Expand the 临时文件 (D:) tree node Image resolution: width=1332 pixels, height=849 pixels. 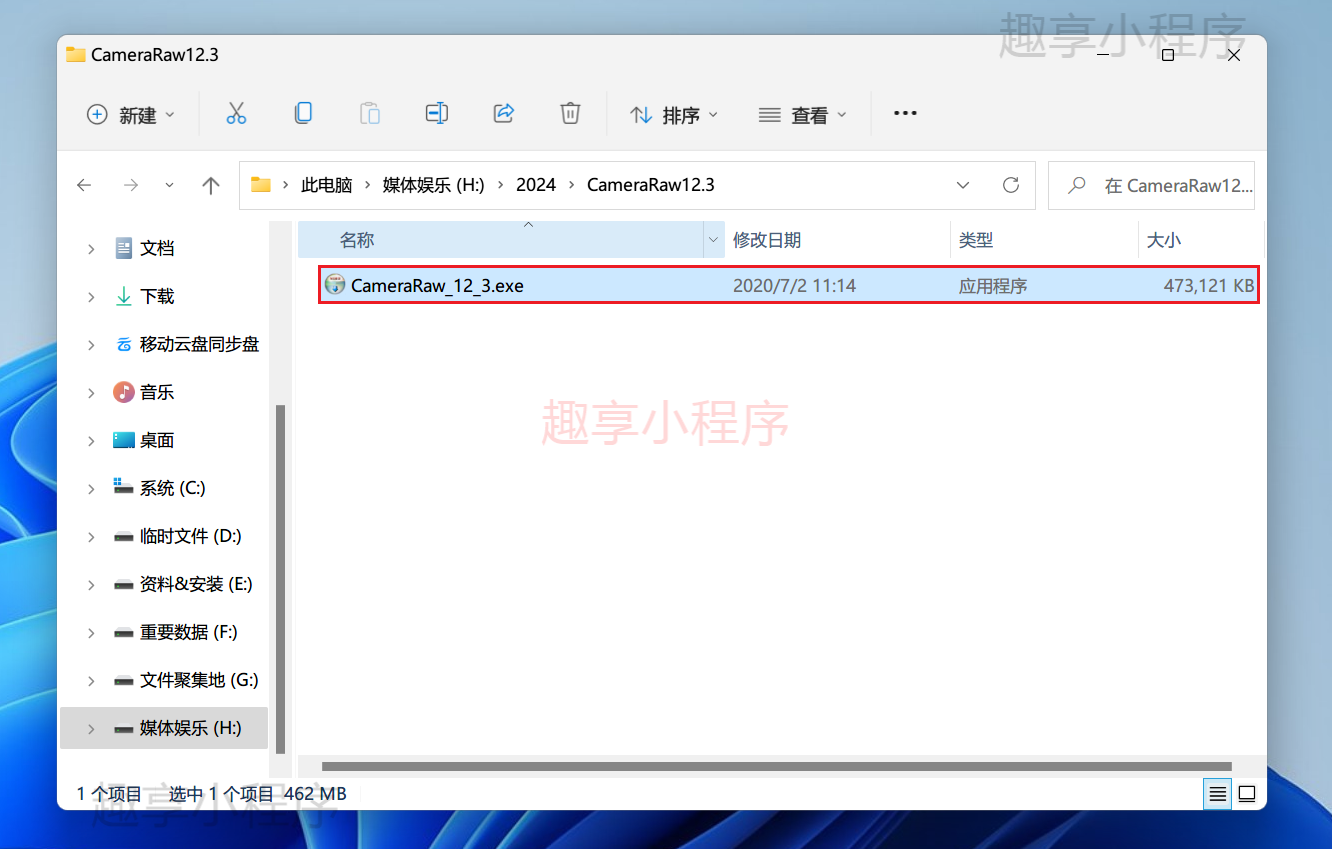coord(91,536)
